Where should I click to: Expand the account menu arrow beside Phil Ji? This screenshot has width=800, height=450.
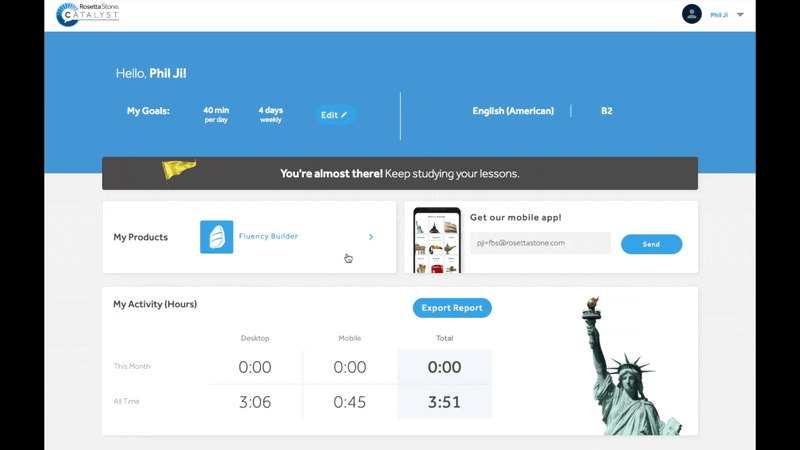(x=740, y=15)
